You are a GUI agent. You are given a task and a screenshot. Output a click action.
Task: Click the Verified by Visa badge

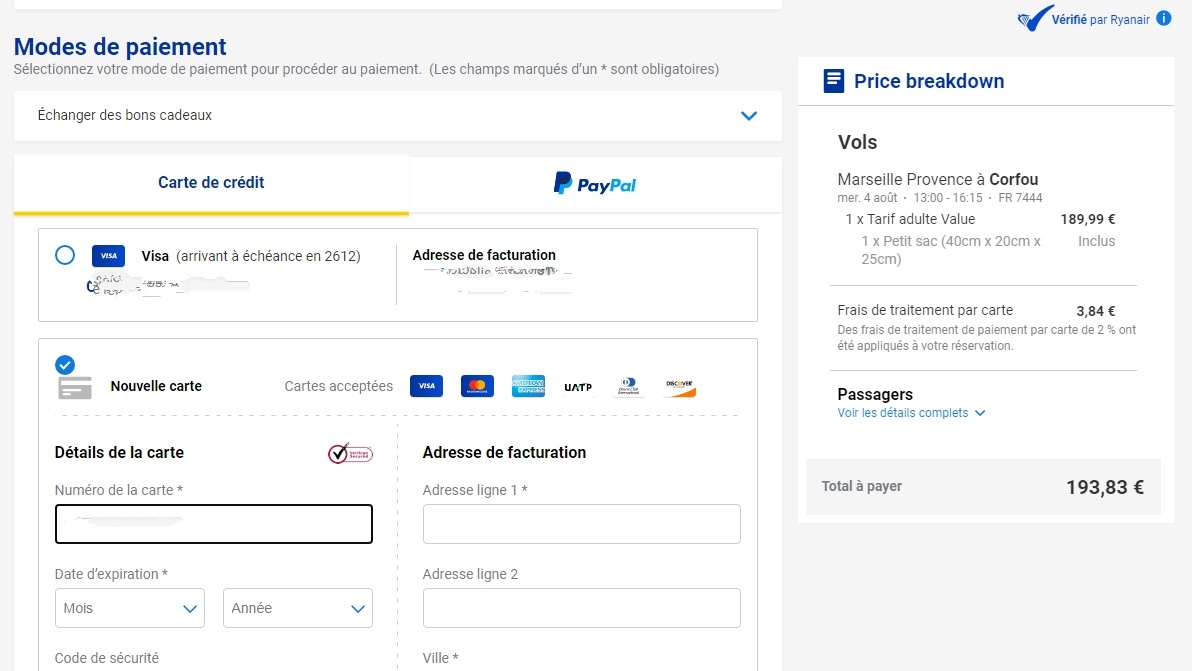point(350,452)
